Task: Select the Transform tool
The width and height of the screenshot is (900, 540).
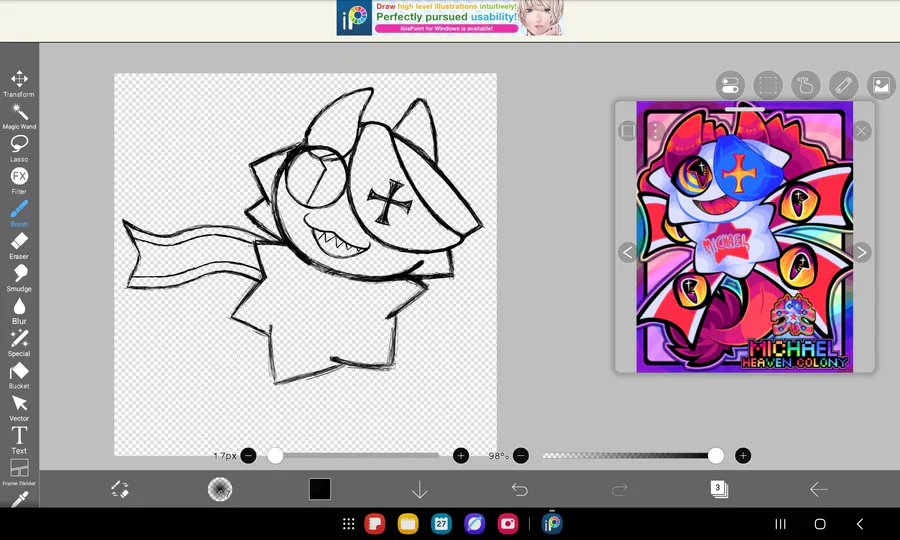Action: [x=19, y=84]
